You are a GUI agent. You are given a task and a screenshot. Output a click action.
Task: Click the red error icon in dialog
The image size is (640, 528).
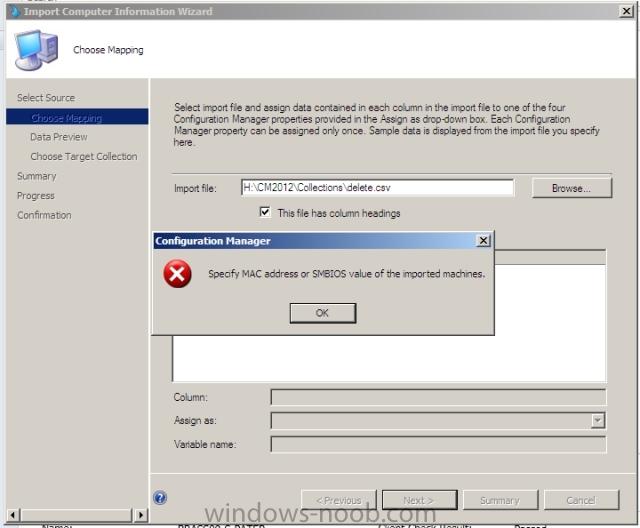point(177,273)
